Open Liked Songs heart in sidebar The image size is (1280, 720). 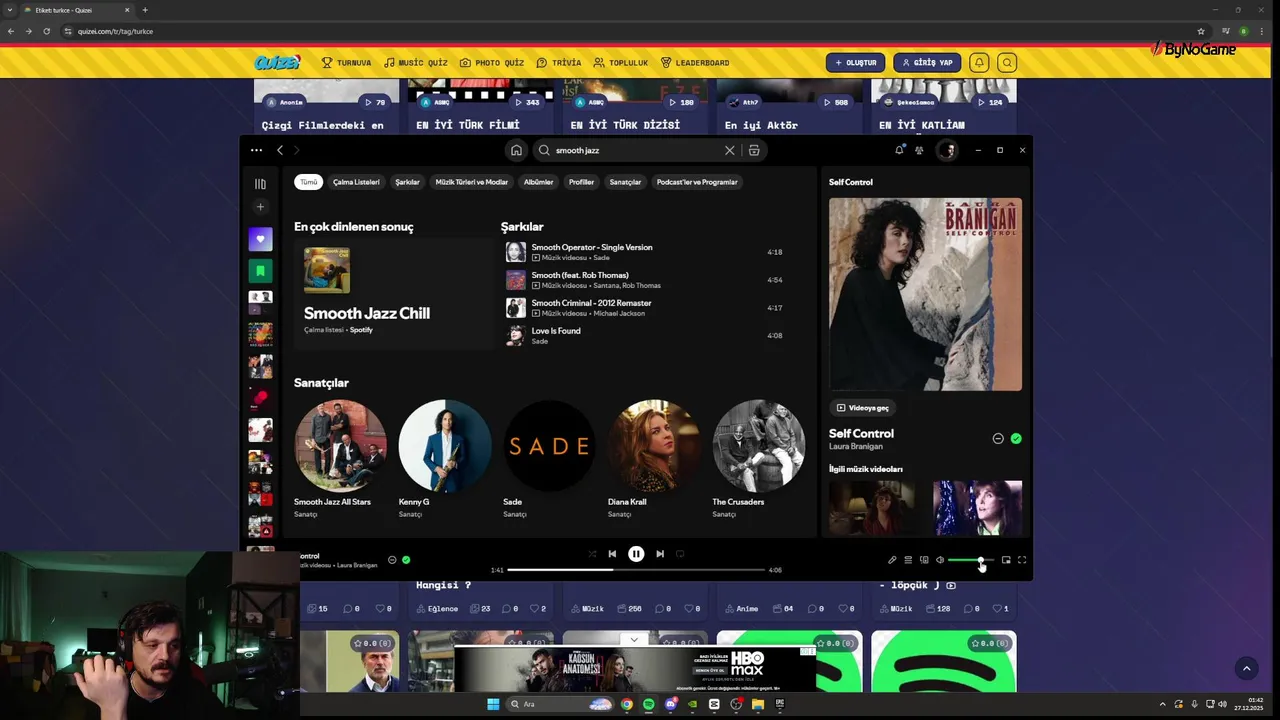[x=260, y=239]
